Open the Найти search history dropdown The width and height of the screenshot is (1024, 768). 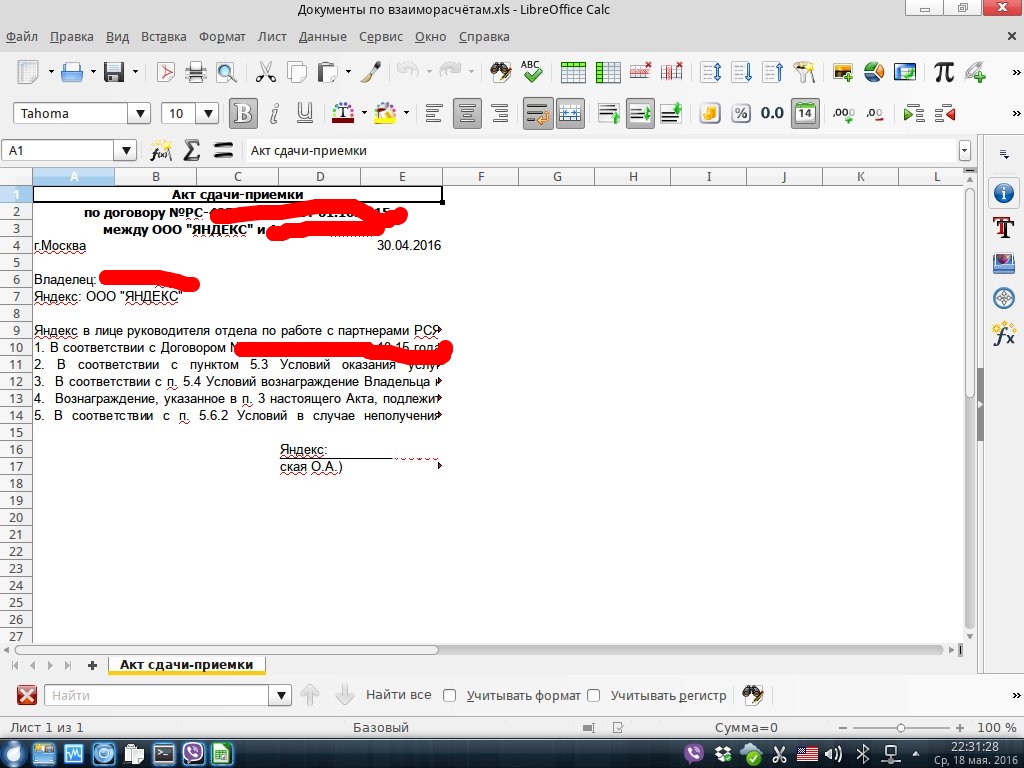pos(280,696)
